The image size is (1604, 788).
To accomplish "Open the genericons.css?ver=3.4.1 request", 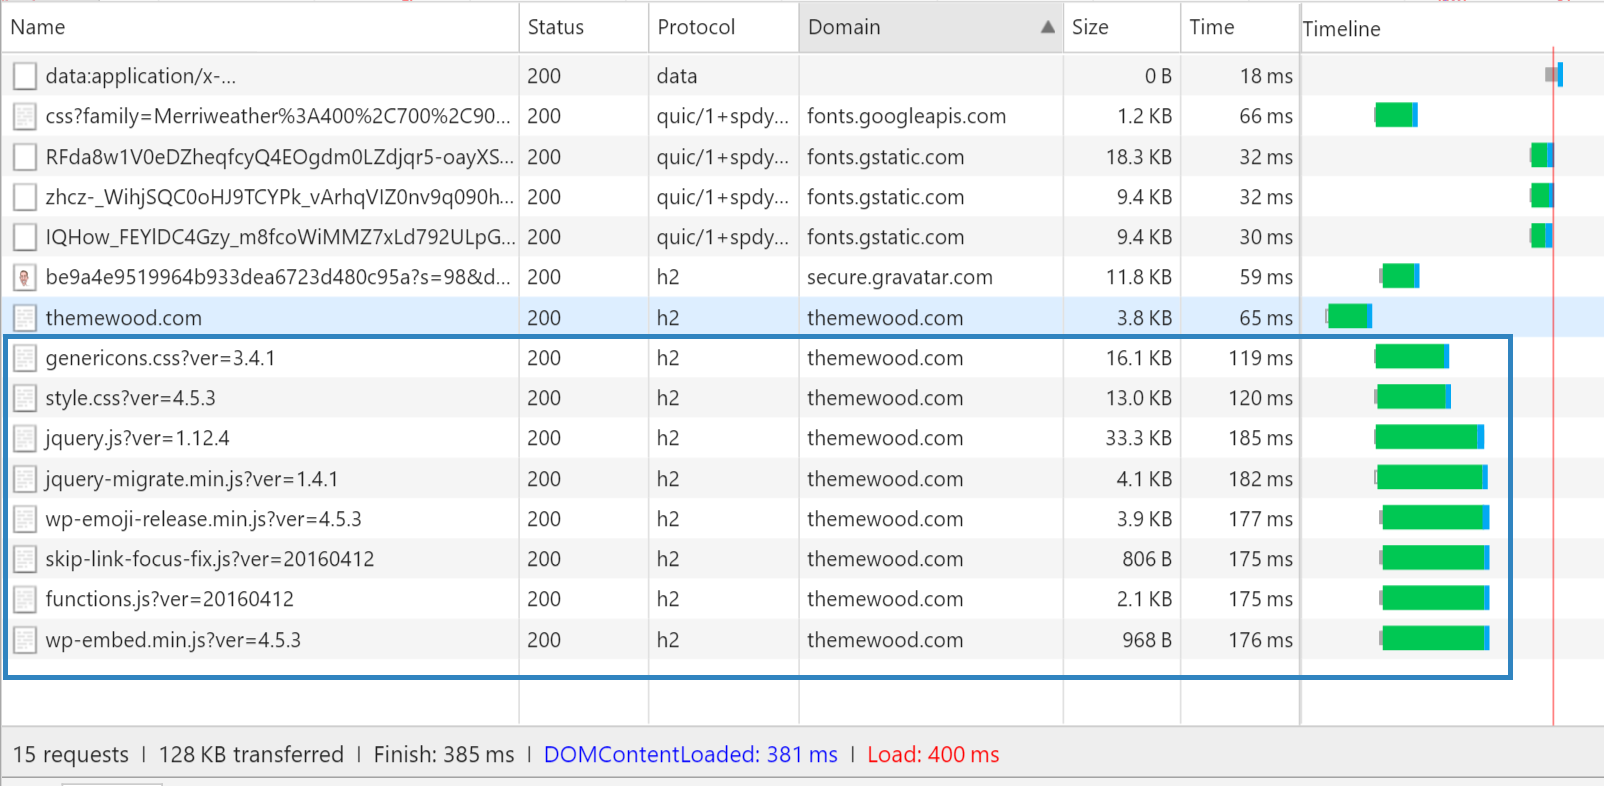I will [160, 358].
